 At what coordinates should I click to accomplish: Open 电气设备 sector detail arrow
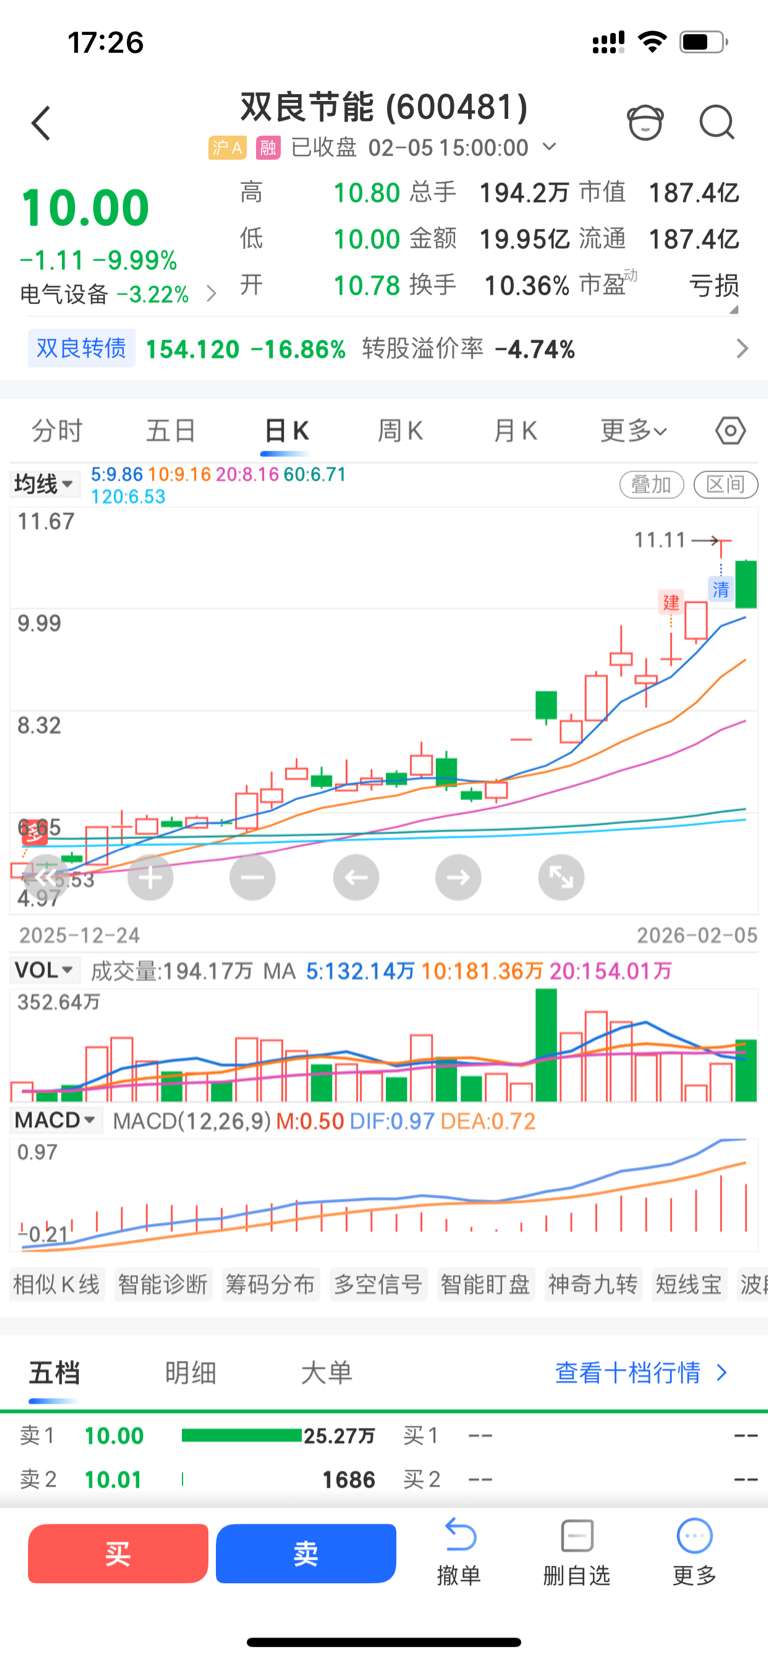211,294
